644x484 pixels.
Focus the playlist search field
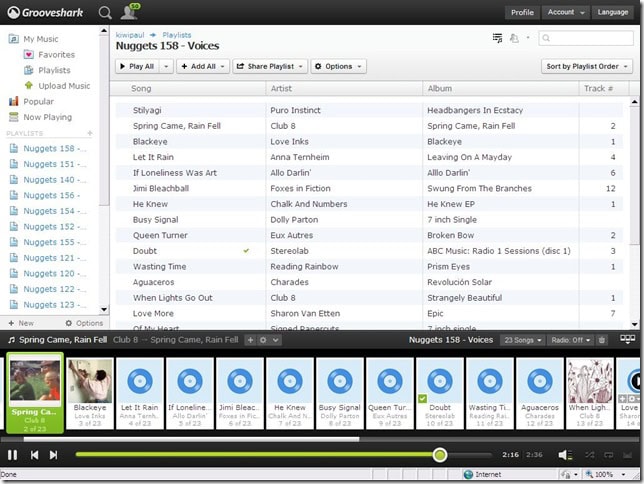point(586,38)
